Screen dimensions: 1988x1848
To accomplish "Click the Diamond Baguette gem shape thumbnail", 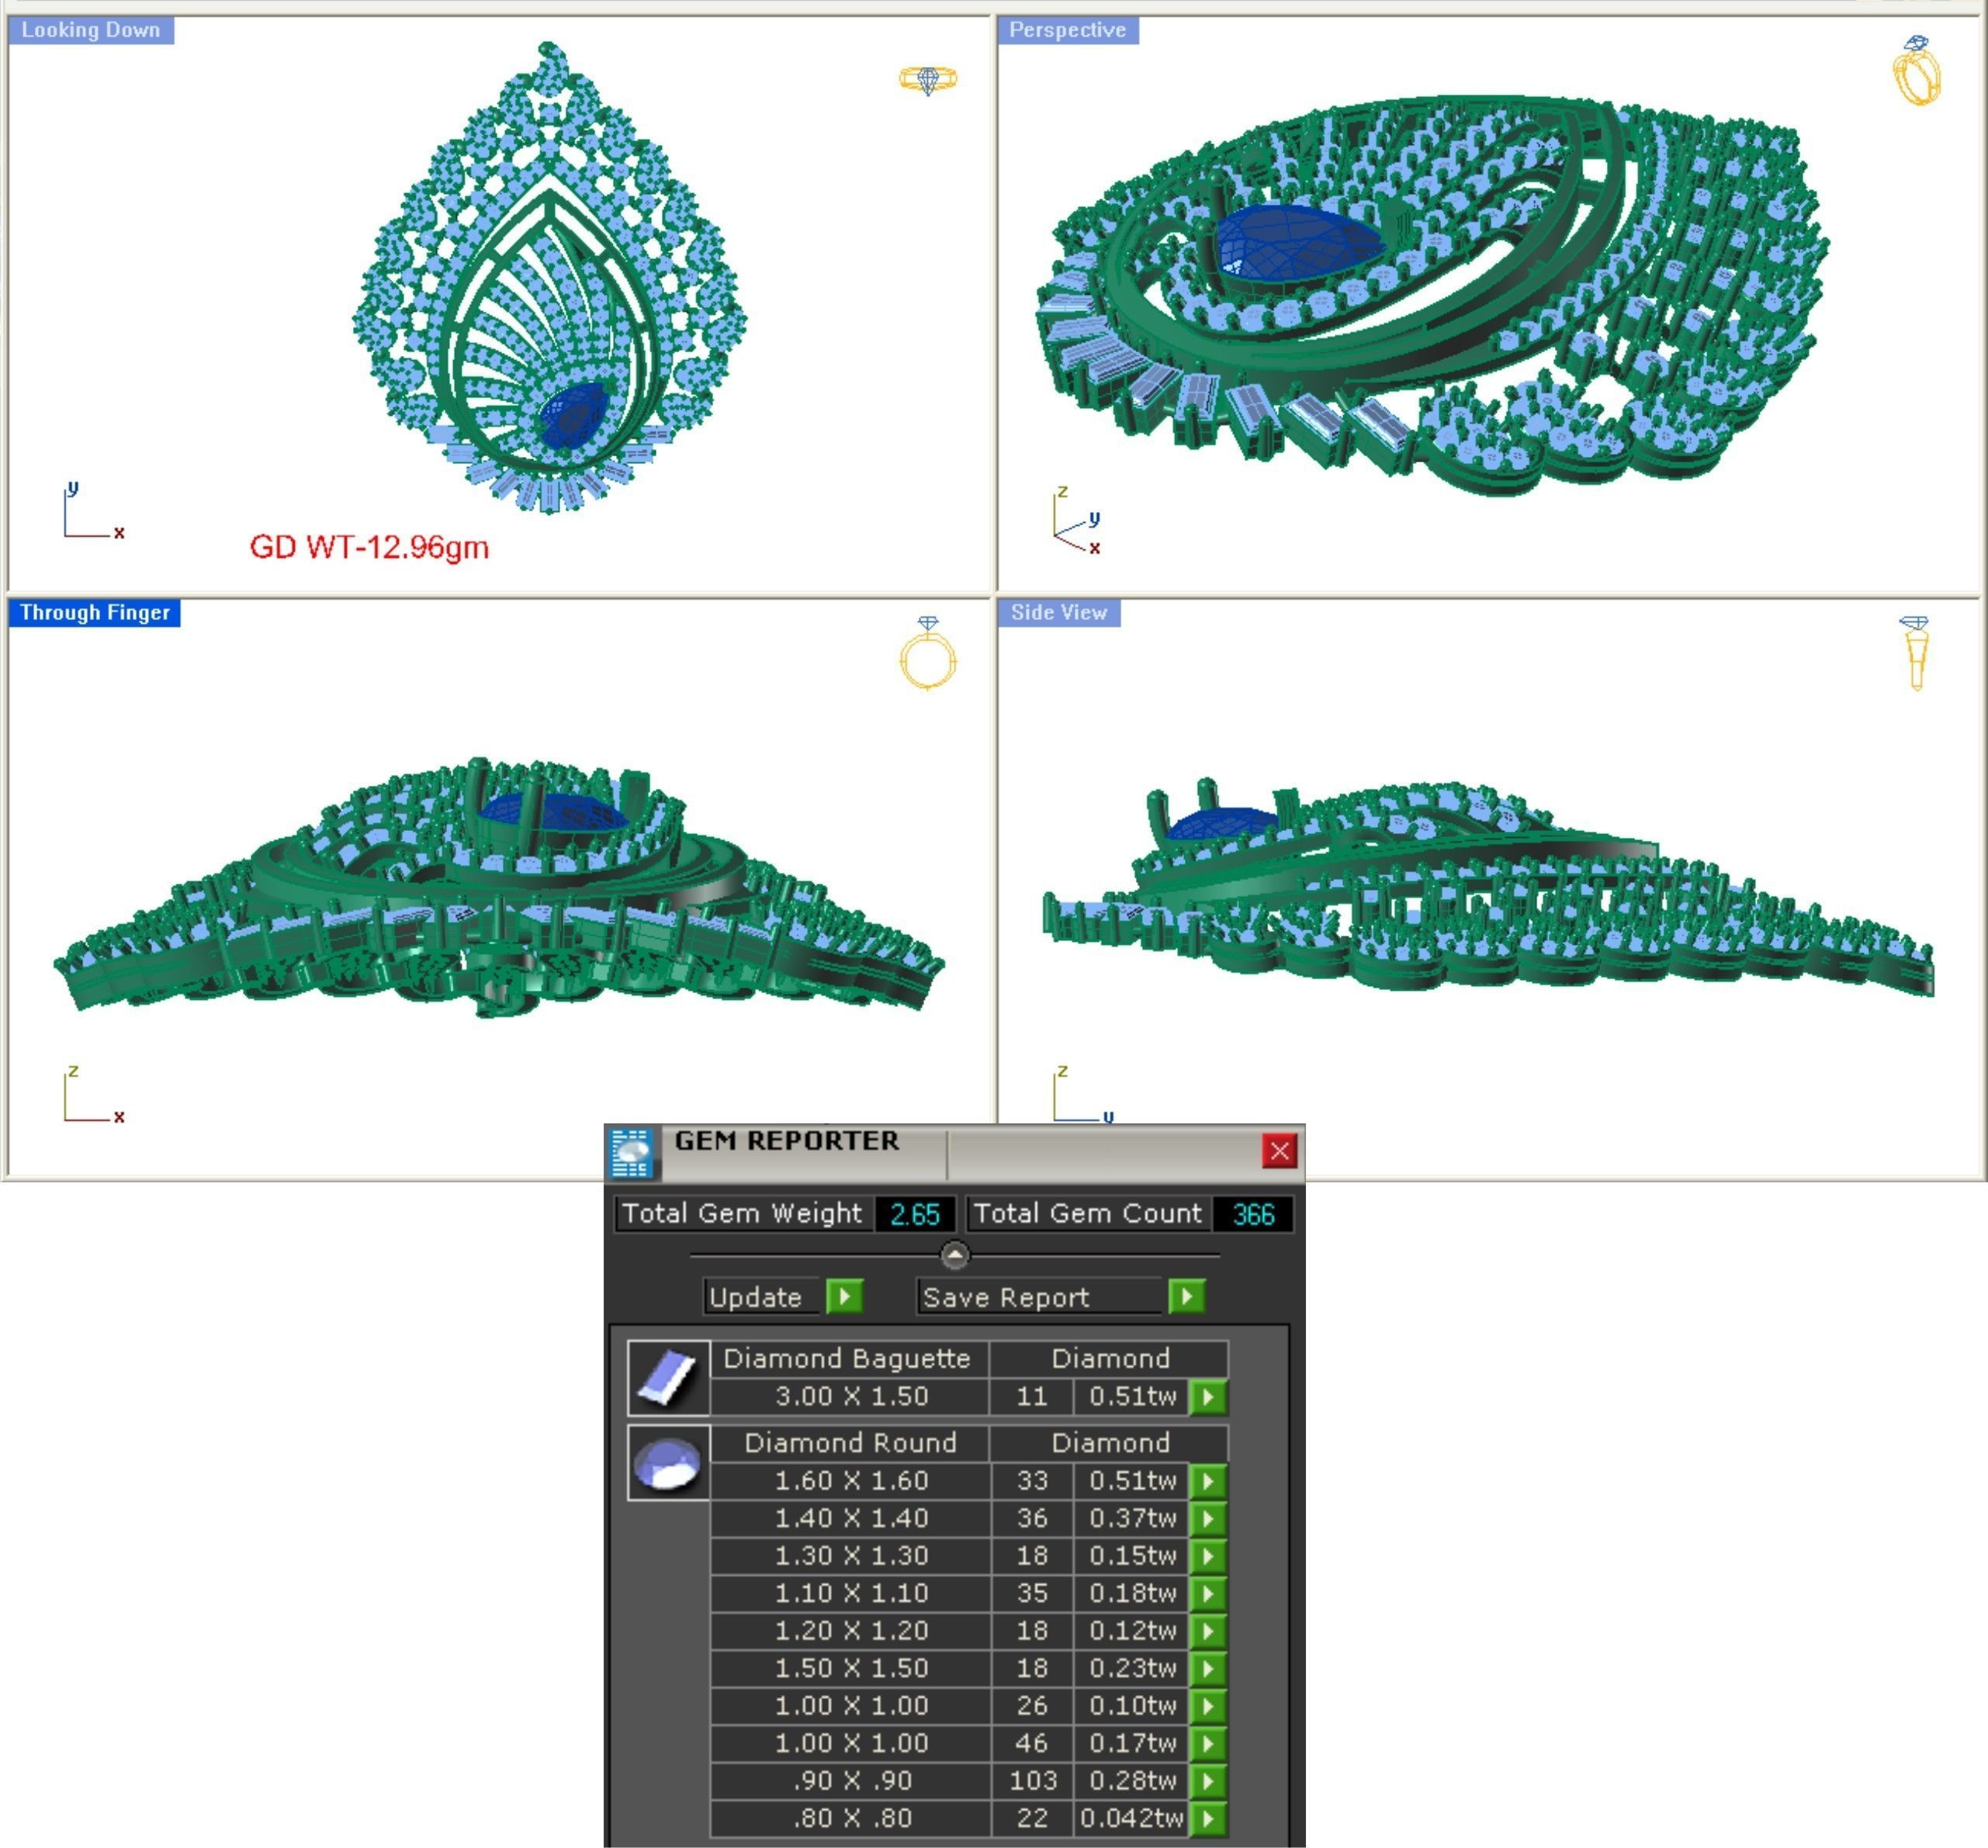I will tap(668, 1377).
